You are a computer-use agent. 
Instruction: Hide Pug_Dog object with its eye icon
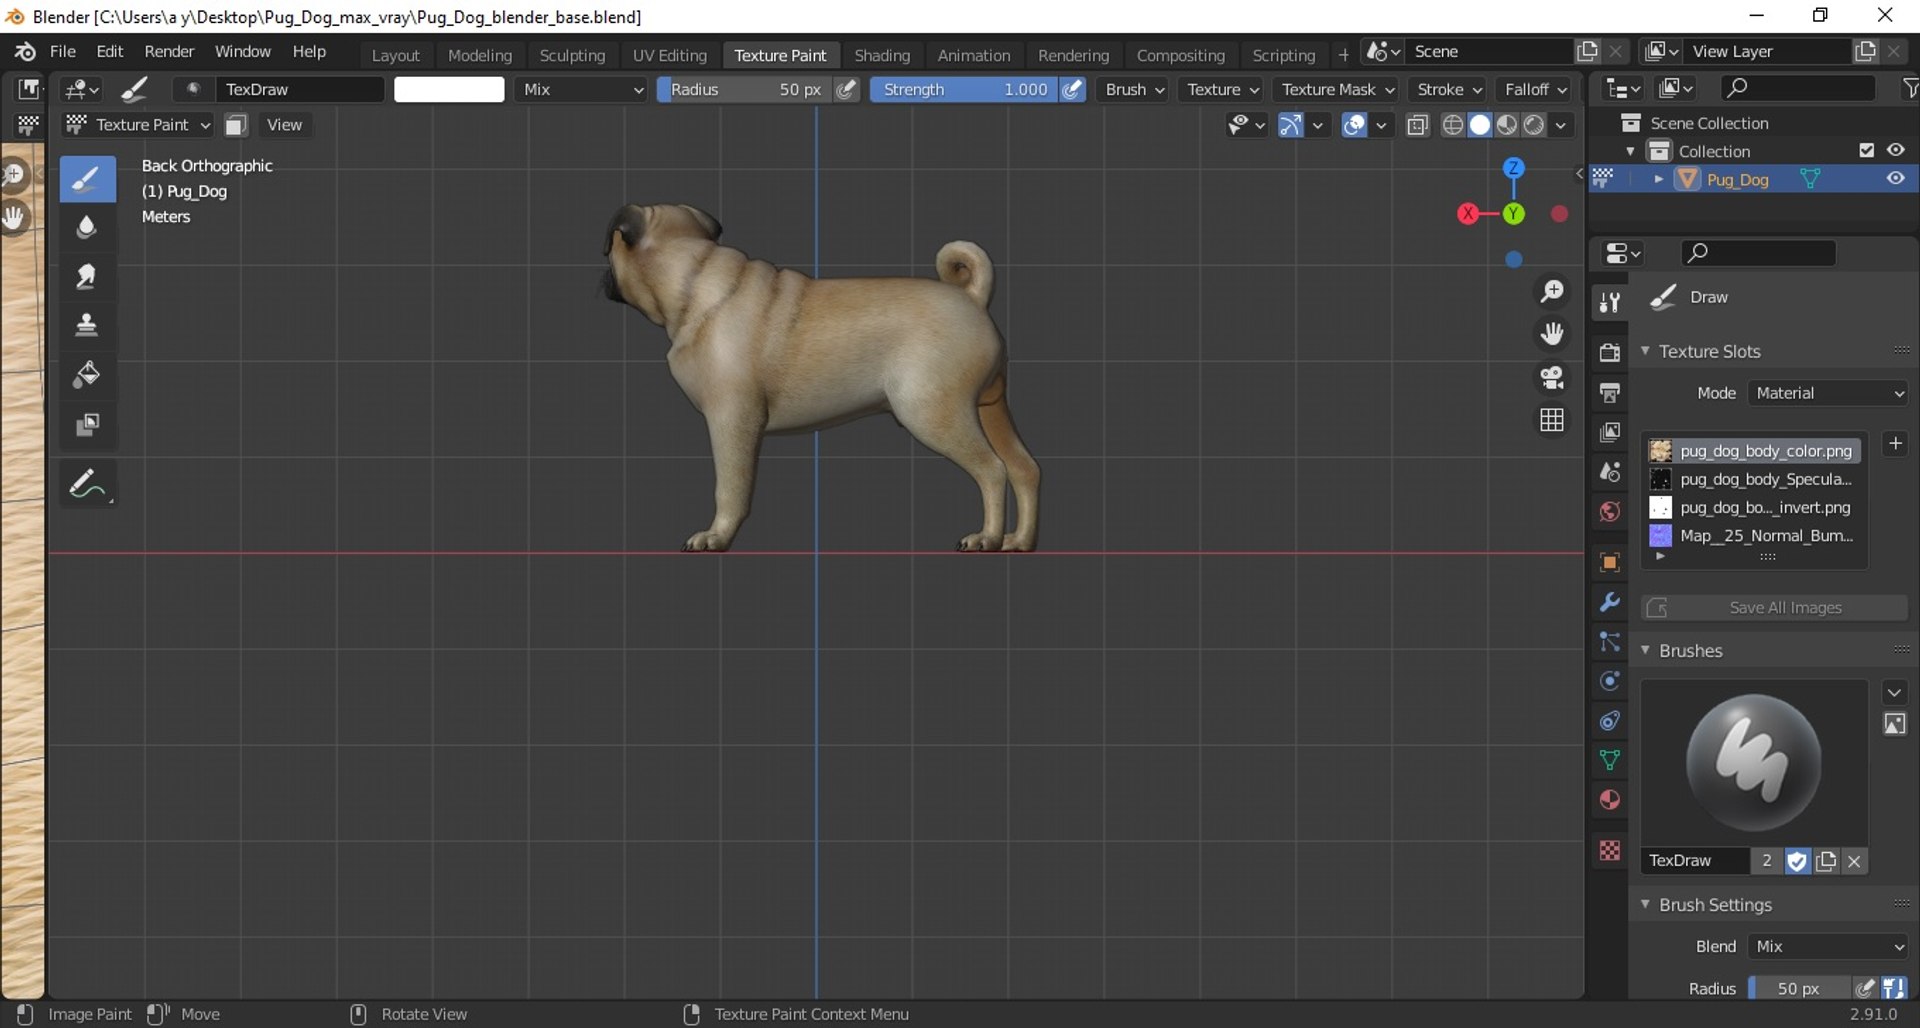(x=1896, y=178)
